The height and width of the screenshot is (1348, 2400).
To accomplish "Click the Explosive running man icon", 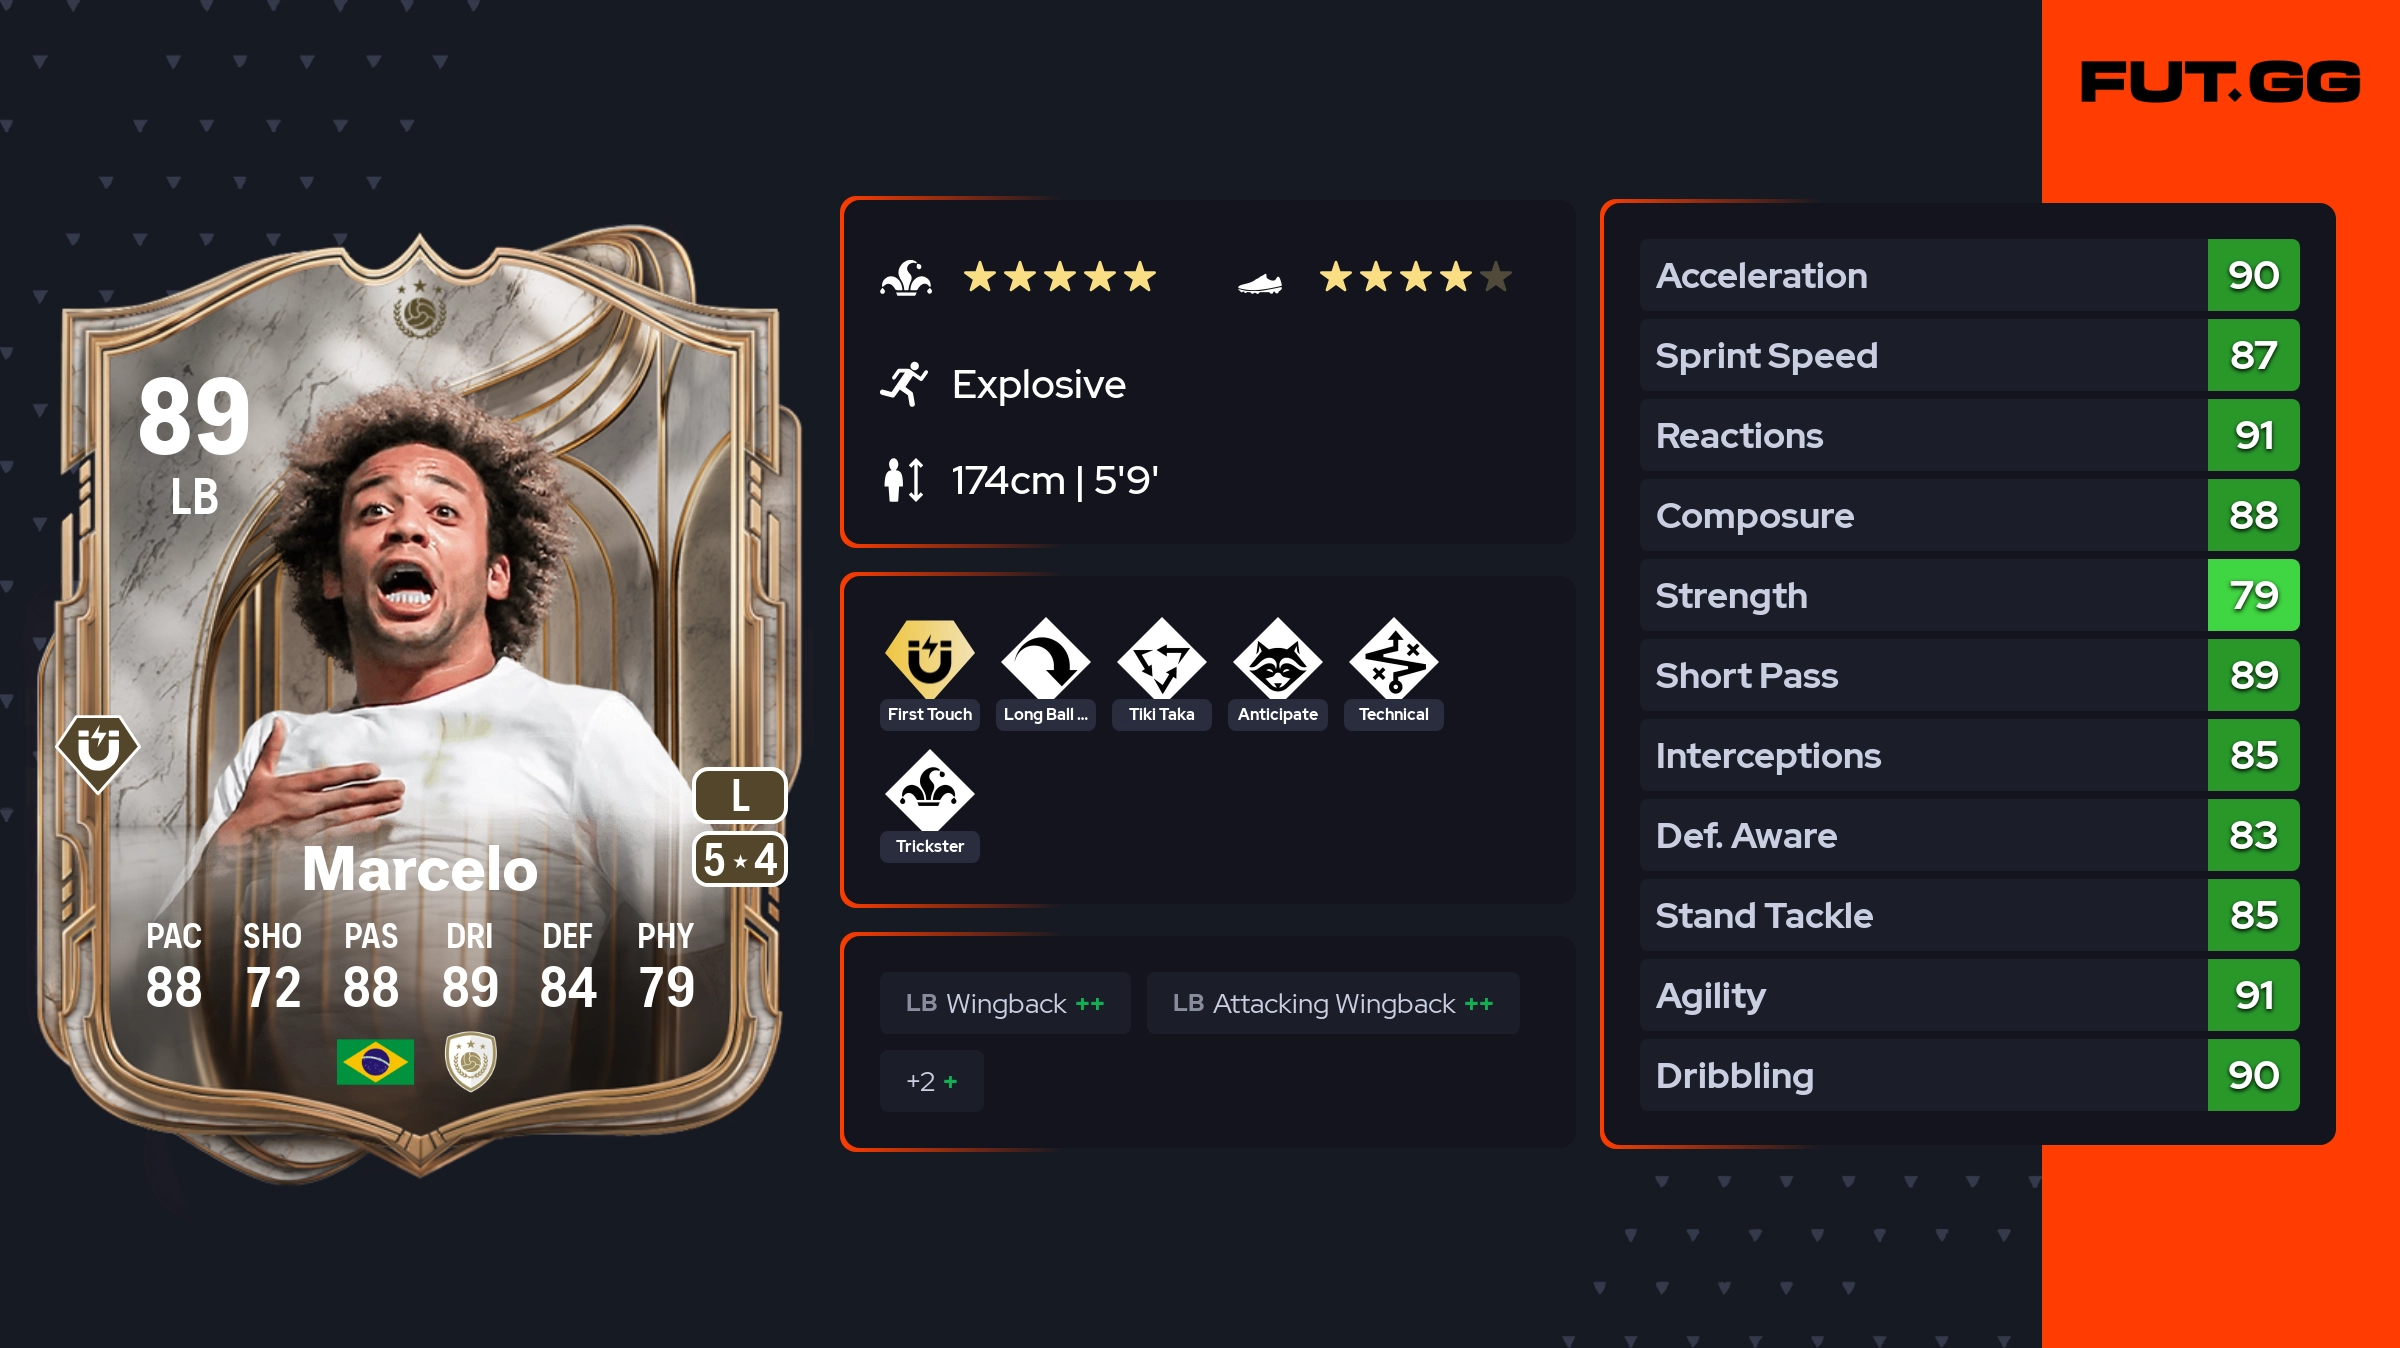I will [905, 384].
